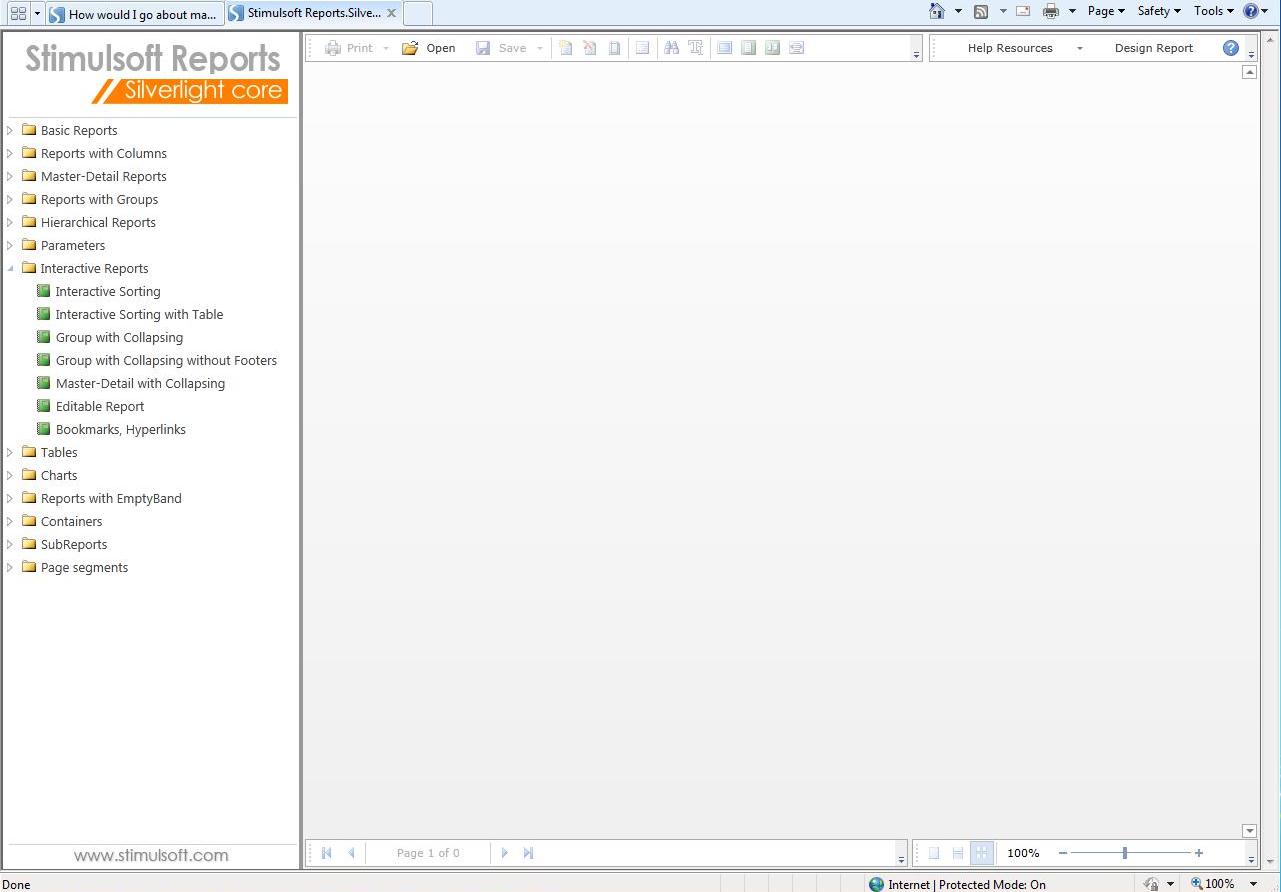The width and height of the screenshot is (1281, 892).
Task: Go to the next report page
Action: click(x=504, y=853)
